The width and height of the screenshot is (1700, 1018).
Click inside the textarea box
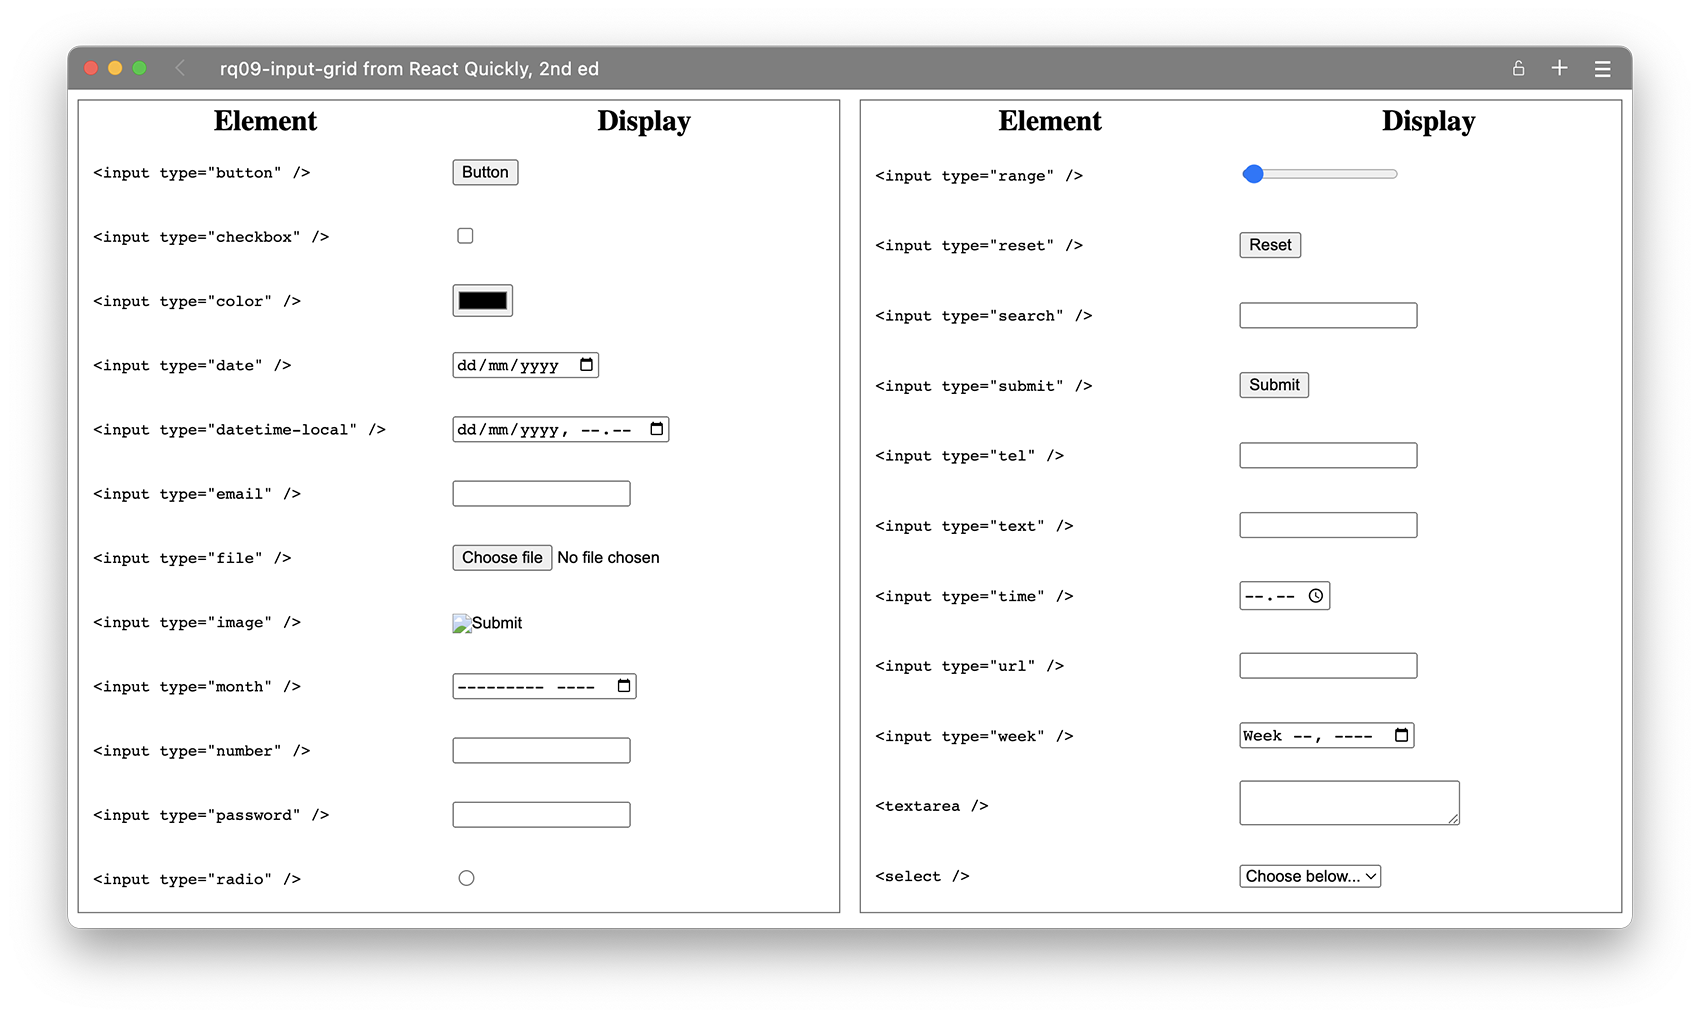(1348, 803)
